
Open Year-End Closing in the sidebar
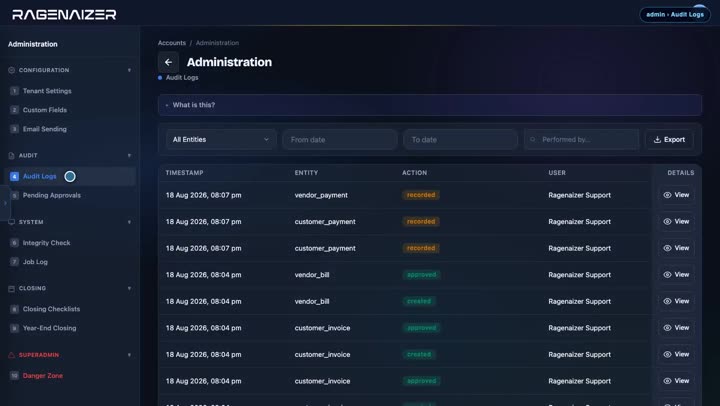click(x=70, y=328)
